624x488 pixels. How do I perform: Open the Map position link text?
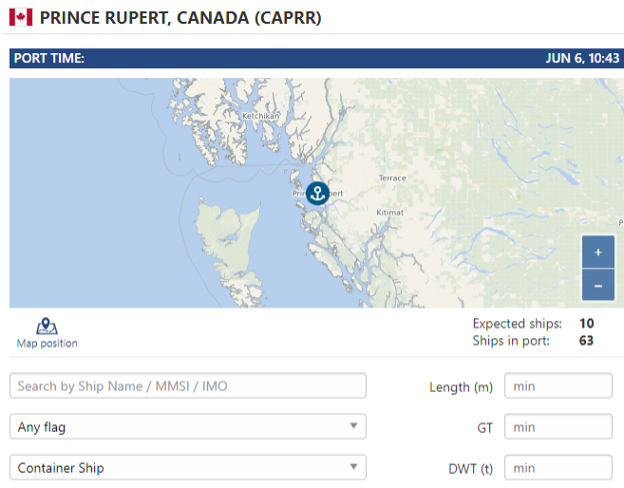(x=47, y=343)
